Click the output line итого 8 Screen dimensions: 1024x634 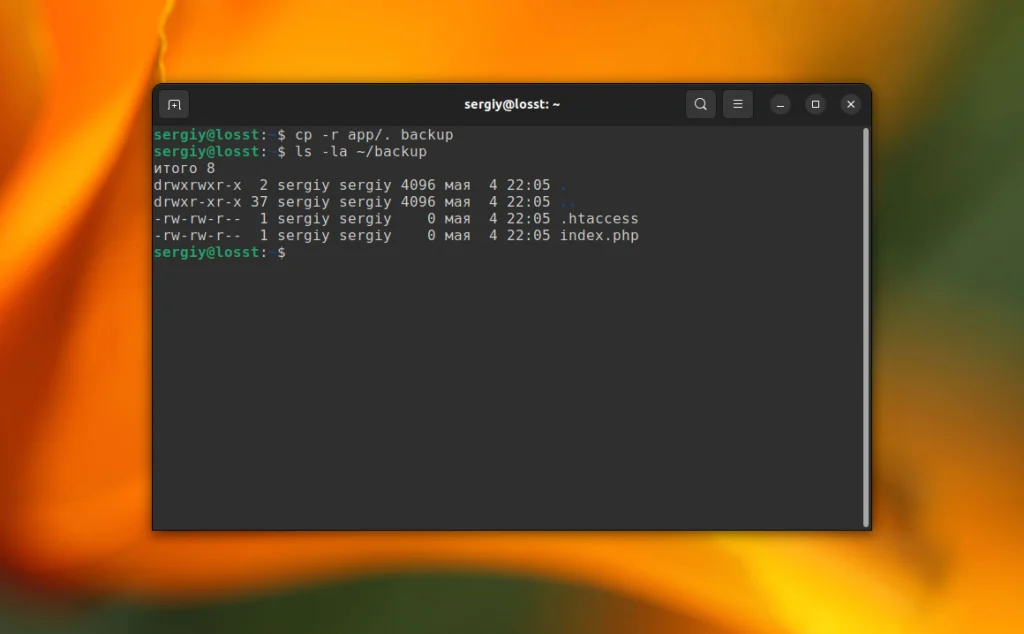point(182,168)
